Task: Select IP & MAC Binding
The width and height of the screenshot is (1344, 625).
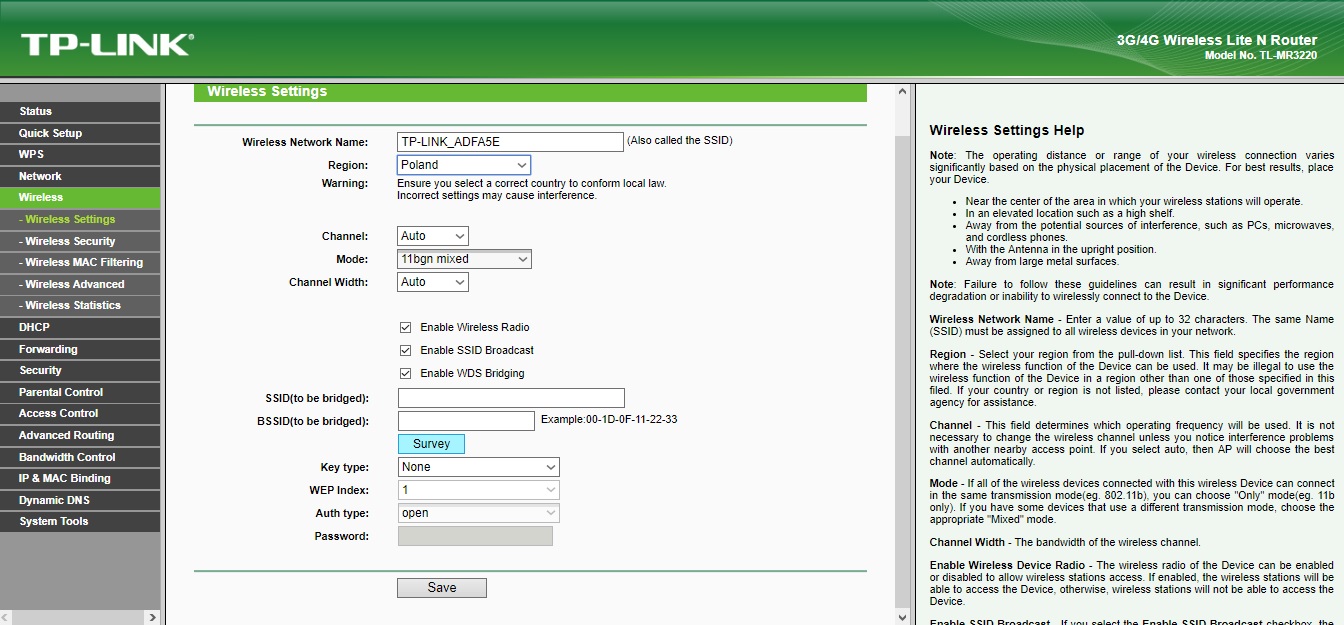Action: tap(80, 478)
